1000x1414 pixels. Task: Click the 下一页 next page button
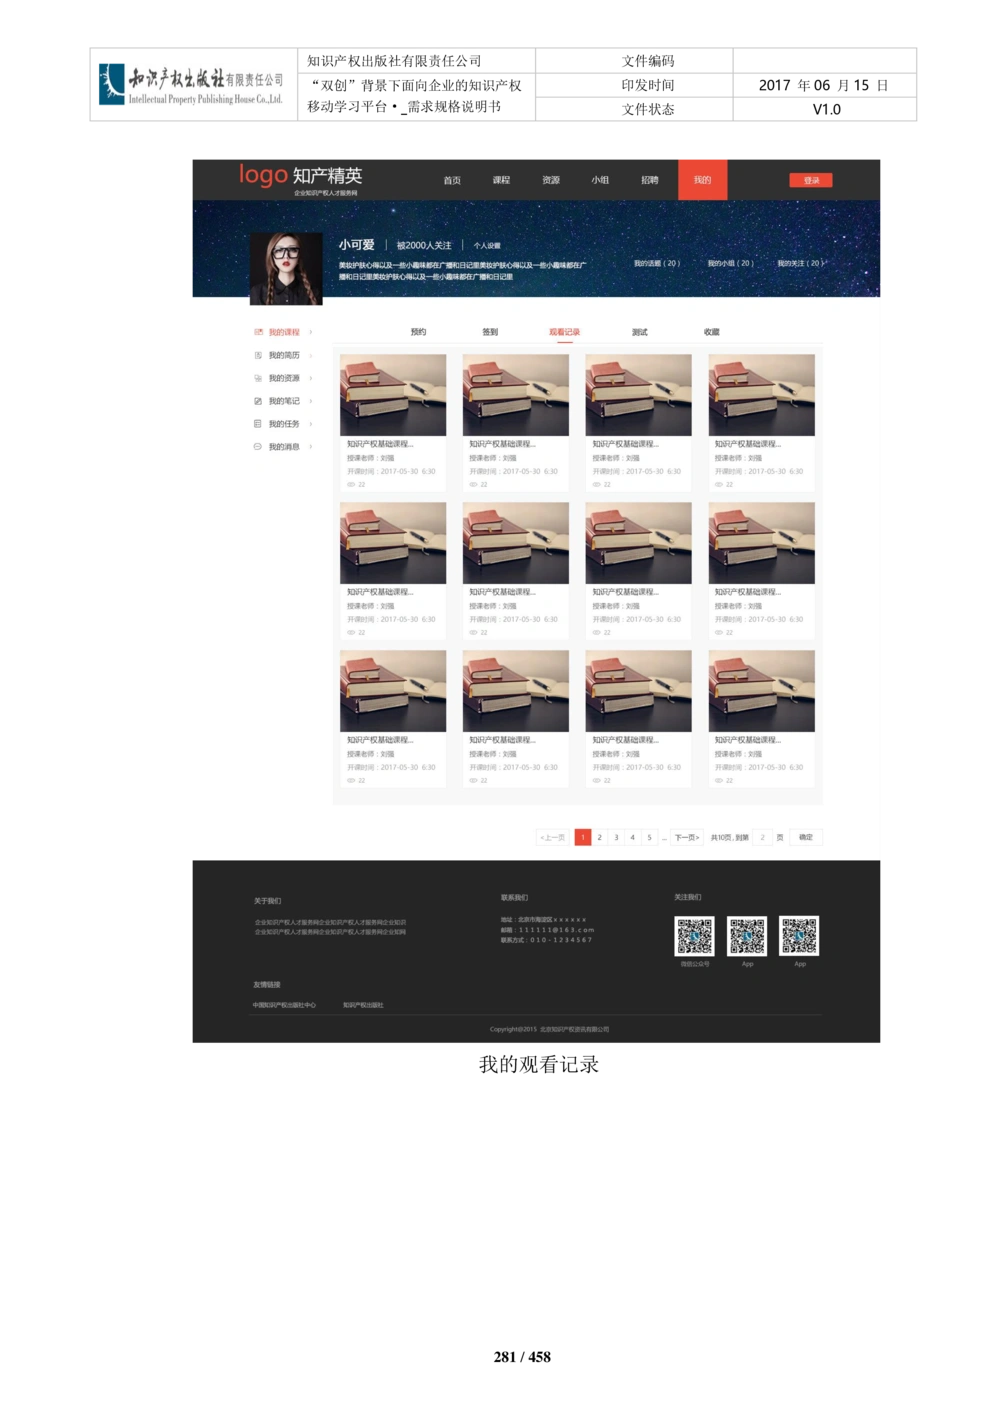(x=687, y=837)
